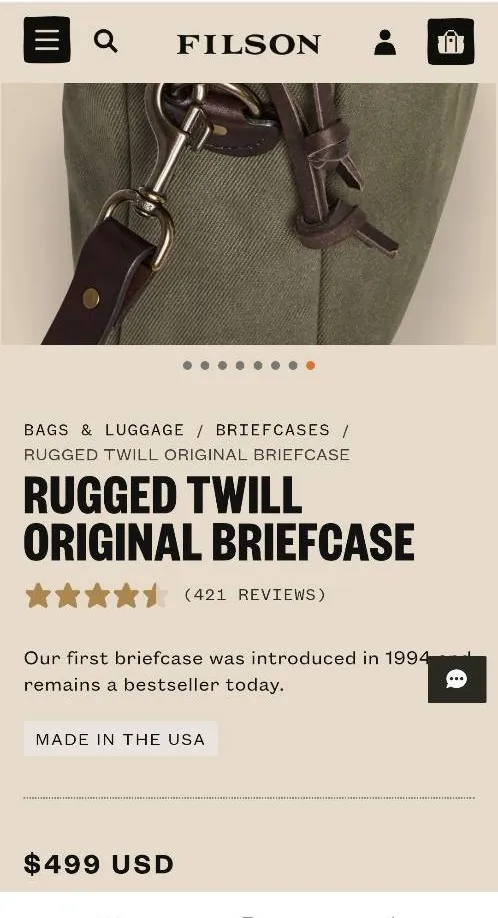Click the Rugged Twill Original Briefcase breadcrumb
This screenshot has height=918, width=498.
click(x=187, y=454)
